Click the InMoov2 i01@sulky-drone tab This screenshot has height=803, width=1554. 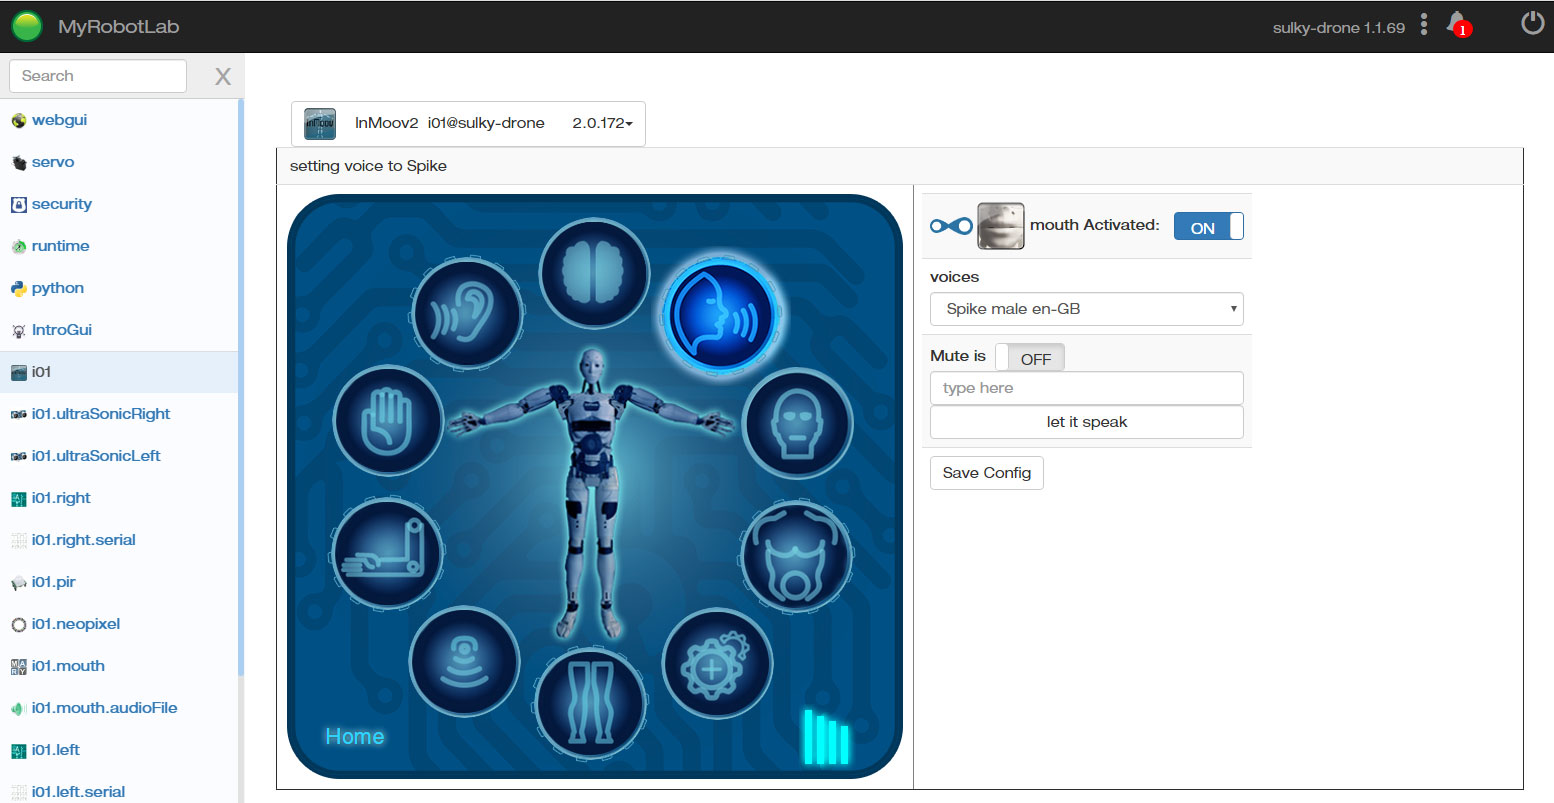tap(468, 124)
